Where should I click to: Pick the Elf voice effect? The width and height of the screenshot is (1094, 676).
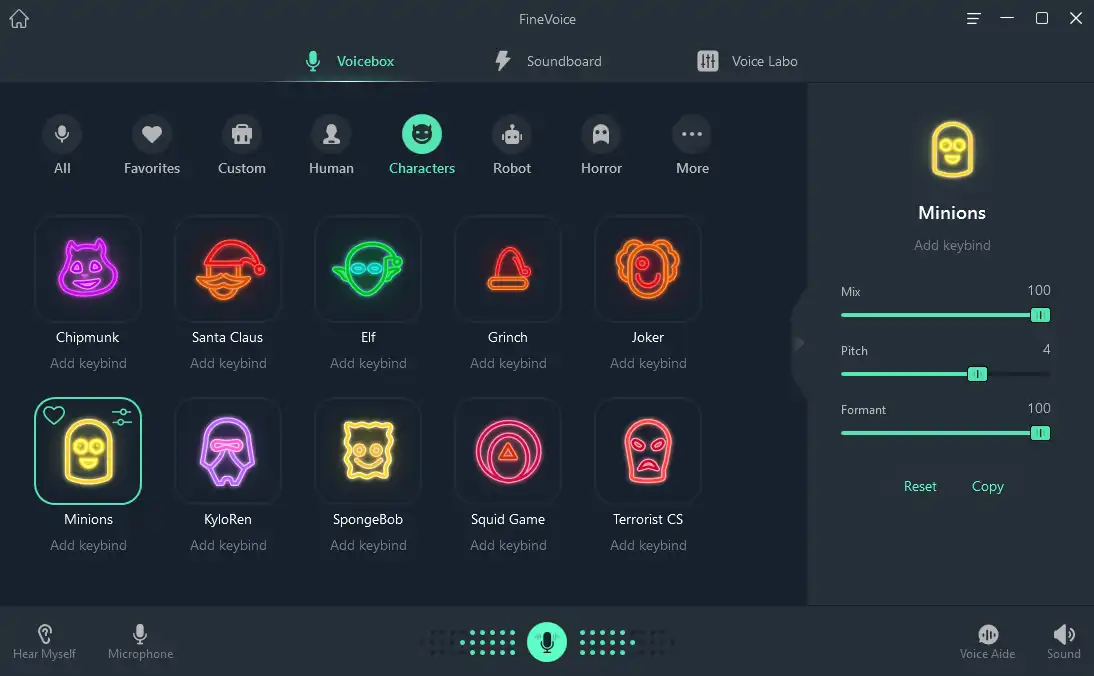[368, 269]
